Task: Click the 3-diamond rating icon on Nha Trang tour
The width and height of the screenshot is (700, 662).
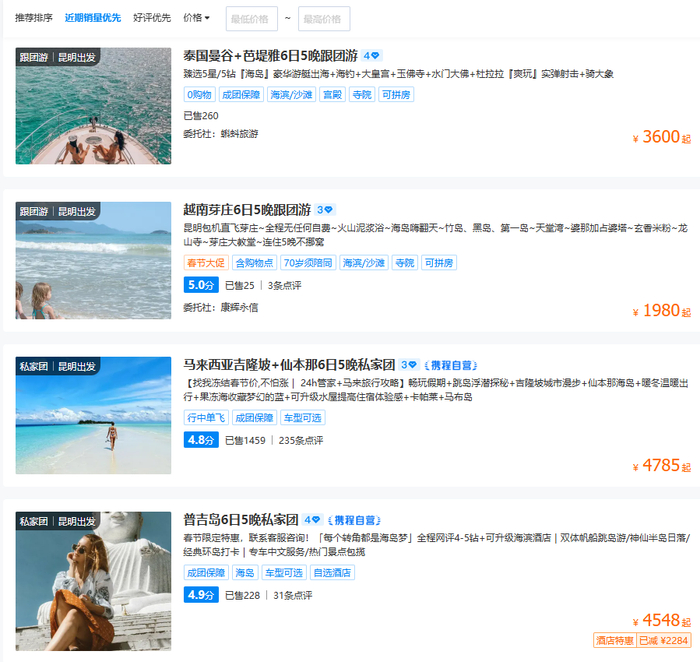Action: (x=325, y=210)
